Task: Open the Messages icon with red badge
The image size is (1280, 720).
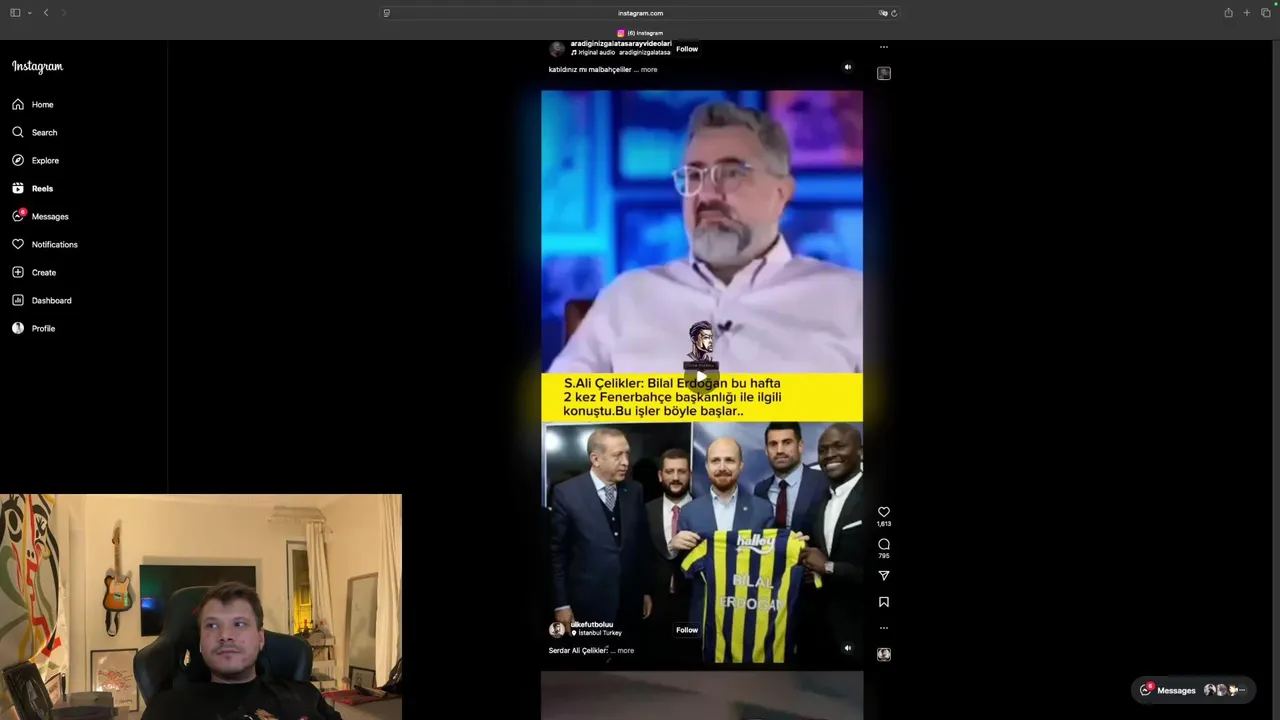Action: (x=18, y=216)
